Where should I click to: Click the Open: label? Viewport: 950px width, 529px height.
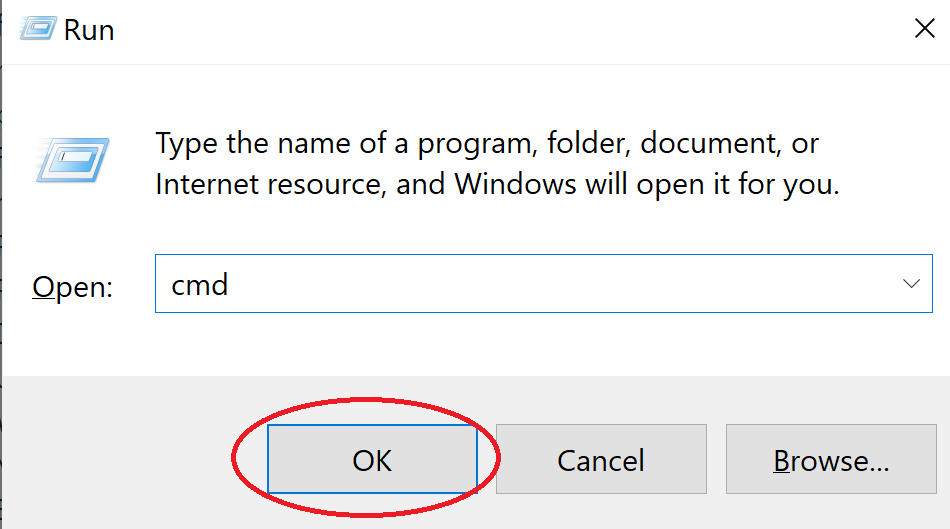click(x=72, y=286)
